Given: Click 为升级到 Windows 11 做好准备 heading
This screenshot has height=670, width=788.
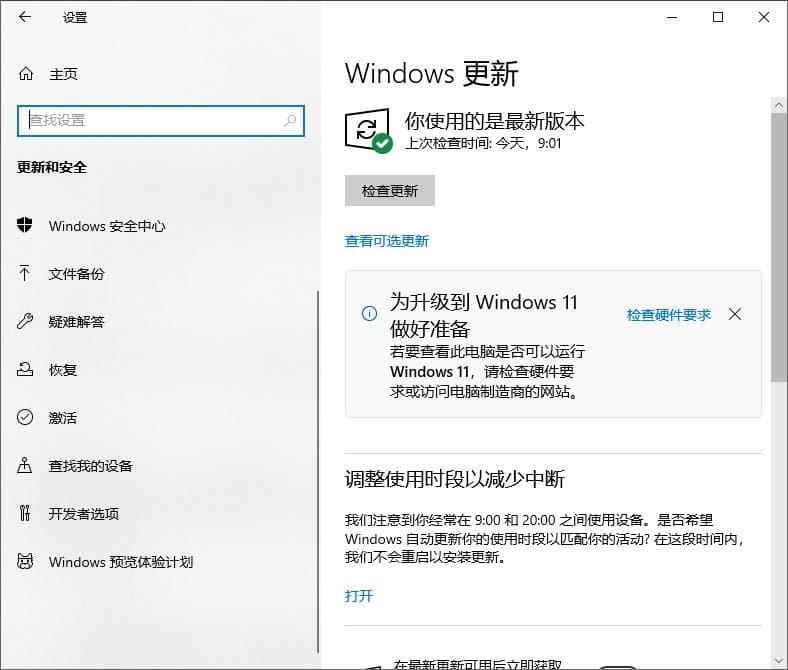Looking at the screenshot, I should [483, 316].
